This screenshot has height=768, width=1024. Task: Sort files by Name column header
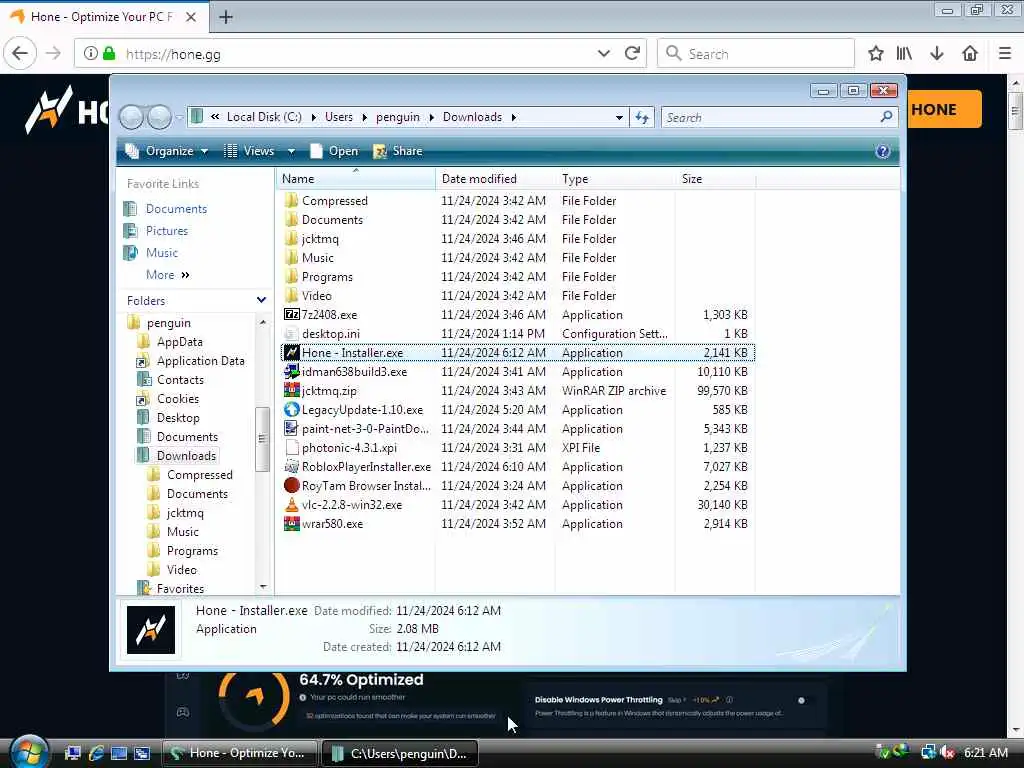(x=355, y=178)
